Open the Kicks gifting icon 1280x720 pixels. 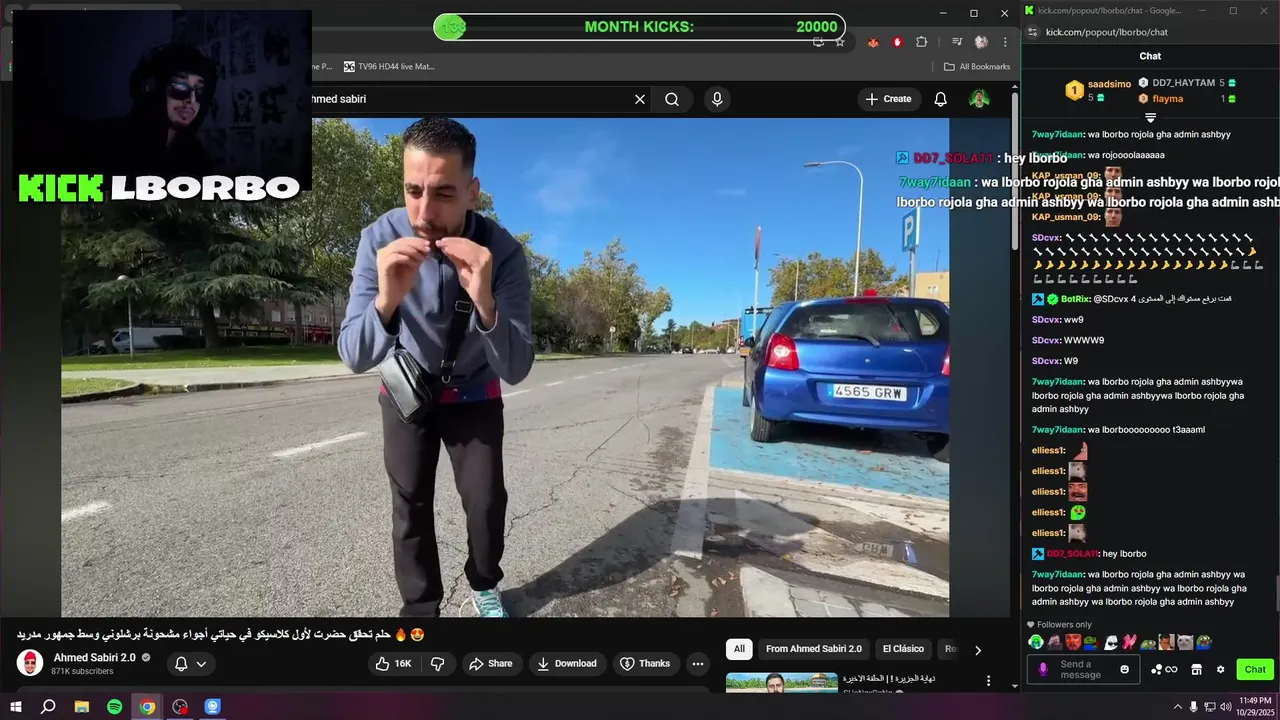pyautogui.click(x=1164, y=670)
